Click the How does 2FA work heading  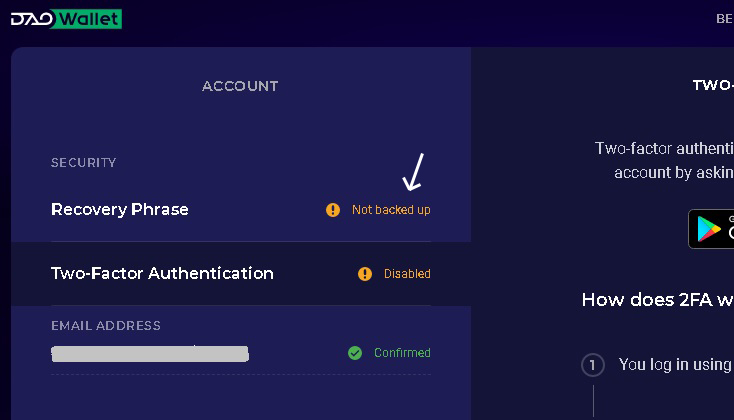click(x=658, y=300)
